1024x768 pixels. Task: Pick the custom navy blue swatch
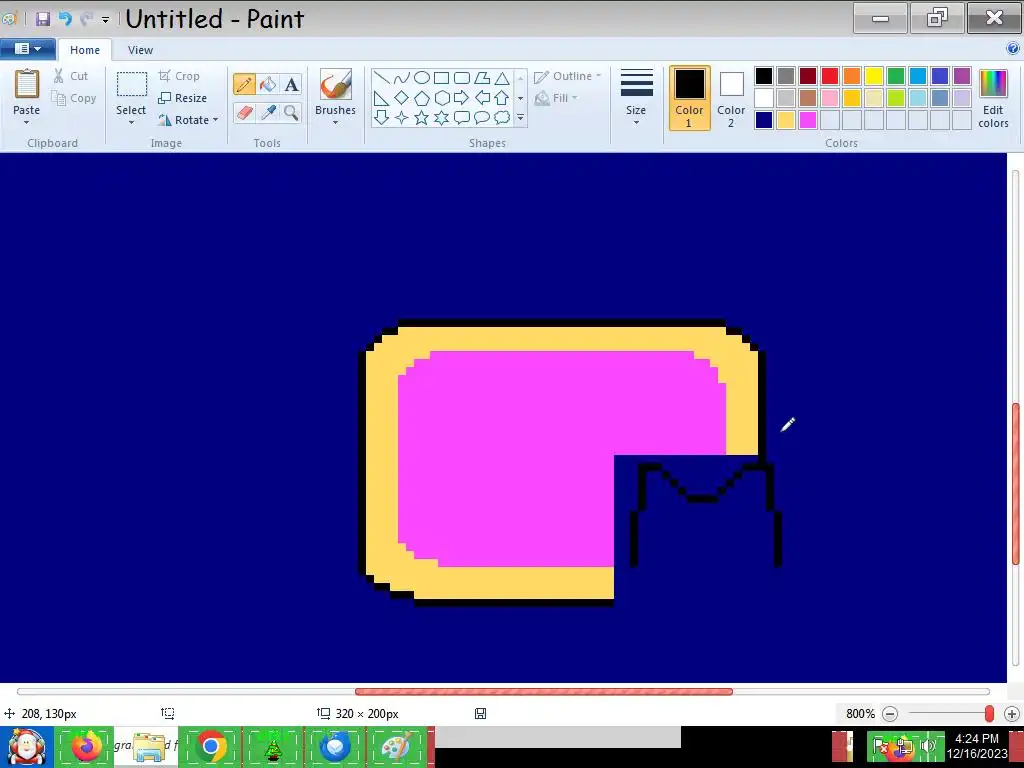click(763, 120)
